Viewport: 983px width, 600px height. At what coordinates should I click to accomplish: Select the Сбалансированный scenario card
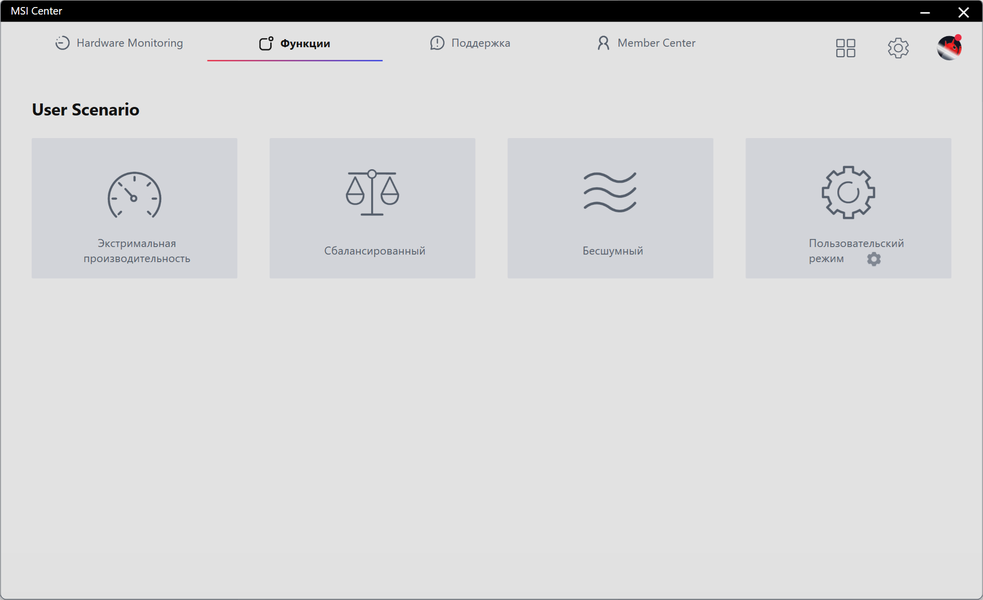(x=372, y=208)
